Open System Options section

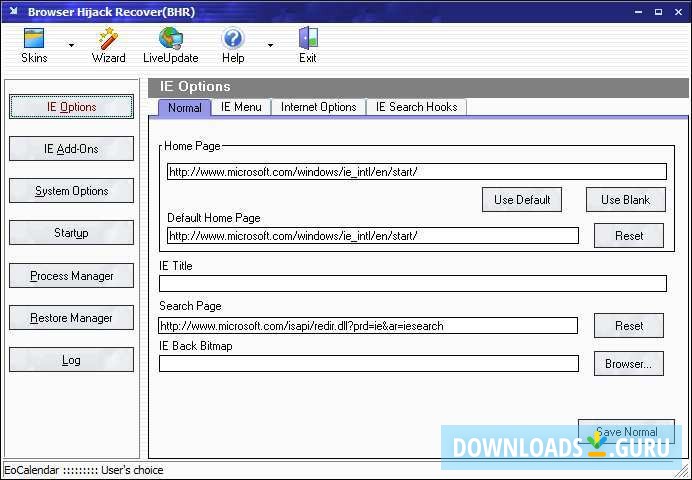tap(71, 191)
